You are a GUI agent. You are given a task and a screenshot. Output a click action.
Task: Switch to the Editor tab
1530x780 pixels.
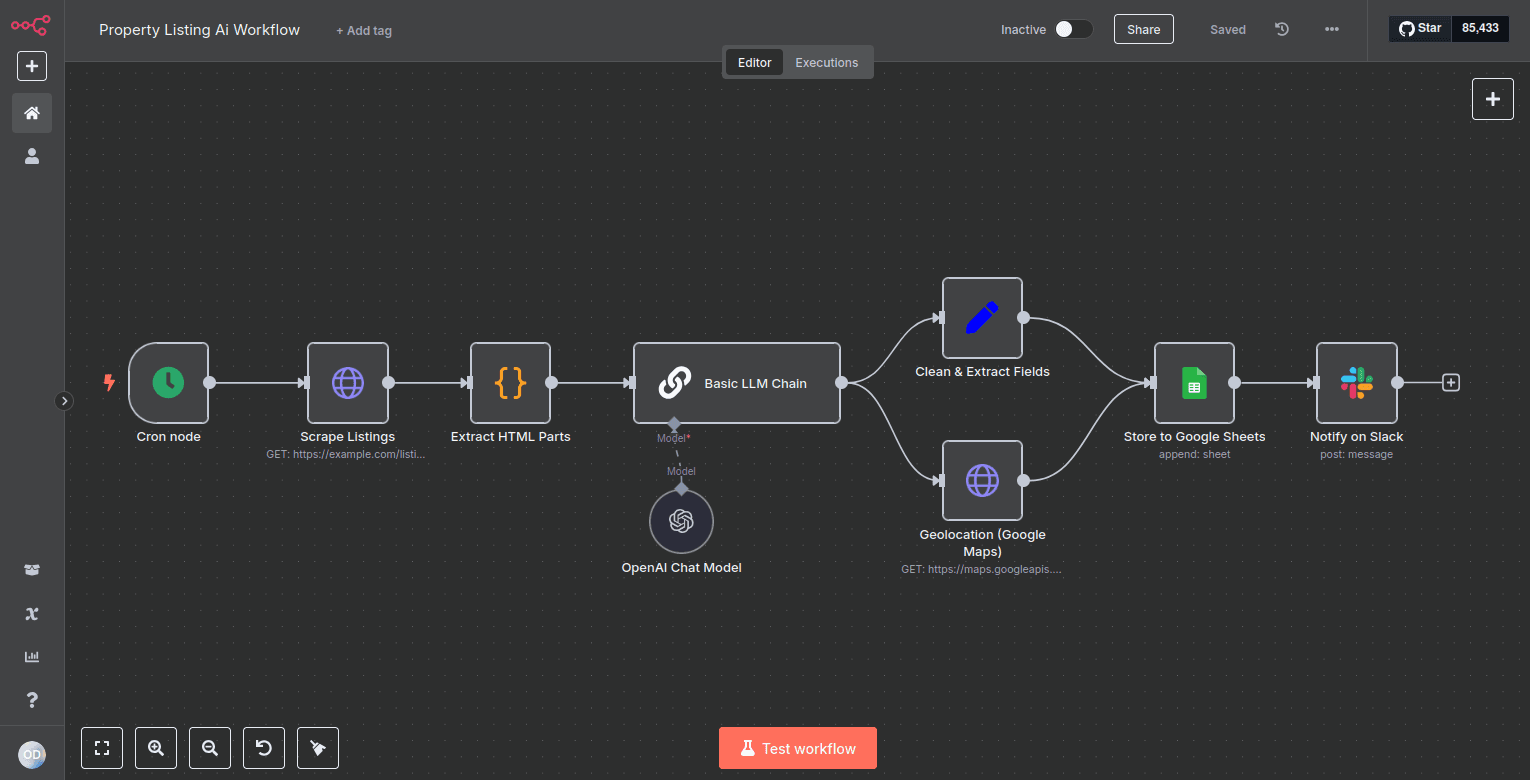754,62
